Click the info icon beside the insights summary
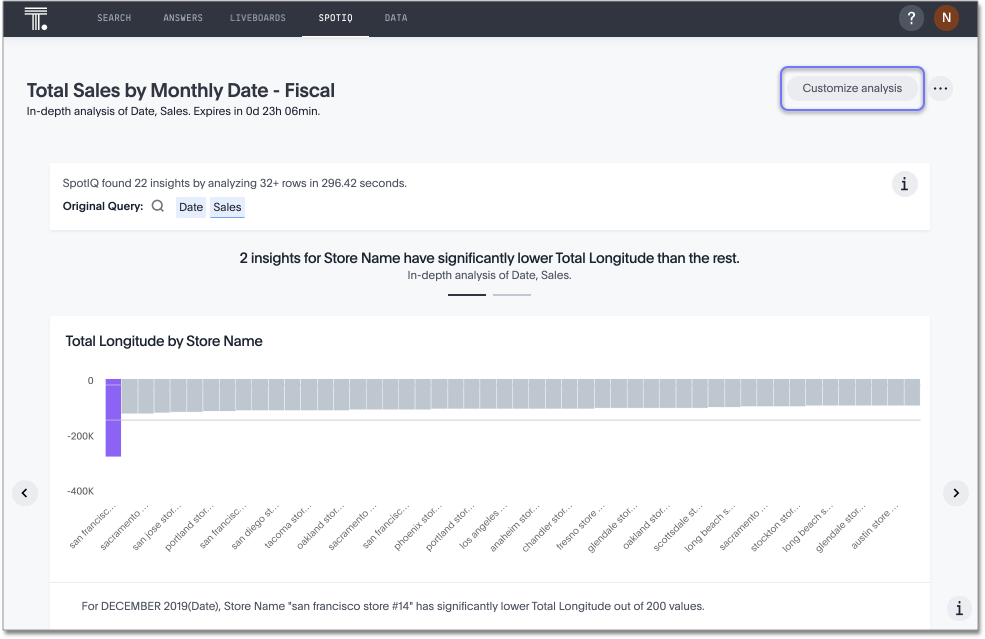The width and height of the screenshot is (985, 639). tap(905, 184)
